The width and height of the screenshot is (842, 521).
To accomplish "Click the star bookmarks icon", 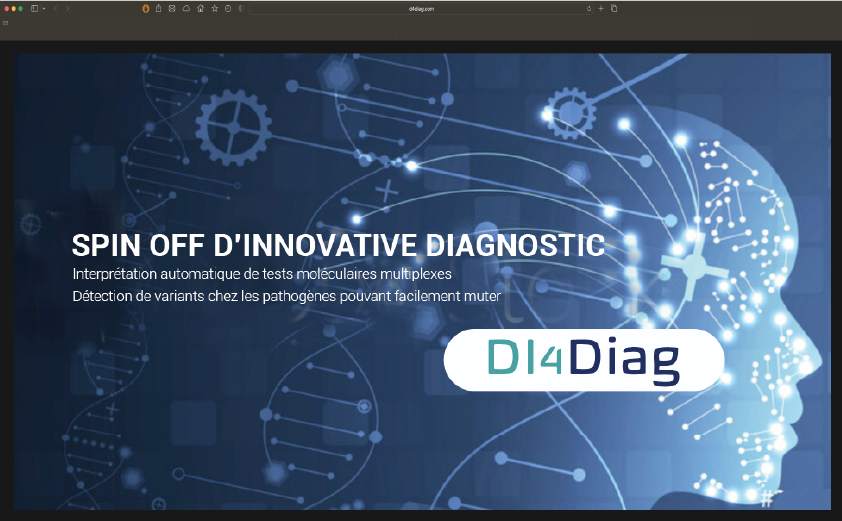I will click(x=215, y=8).
